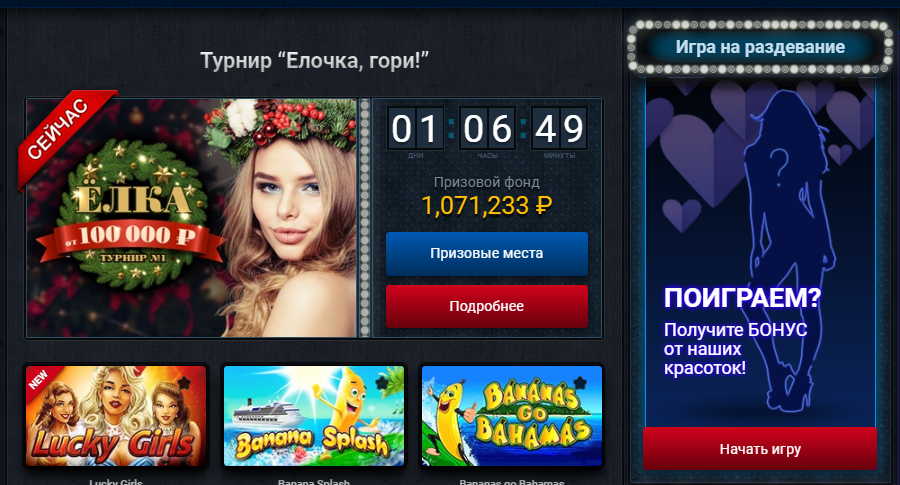The width and height of the screenshot is (900, 485).
Task: Click the favorite badge on Banana Splash
Action: click(382, 382)
